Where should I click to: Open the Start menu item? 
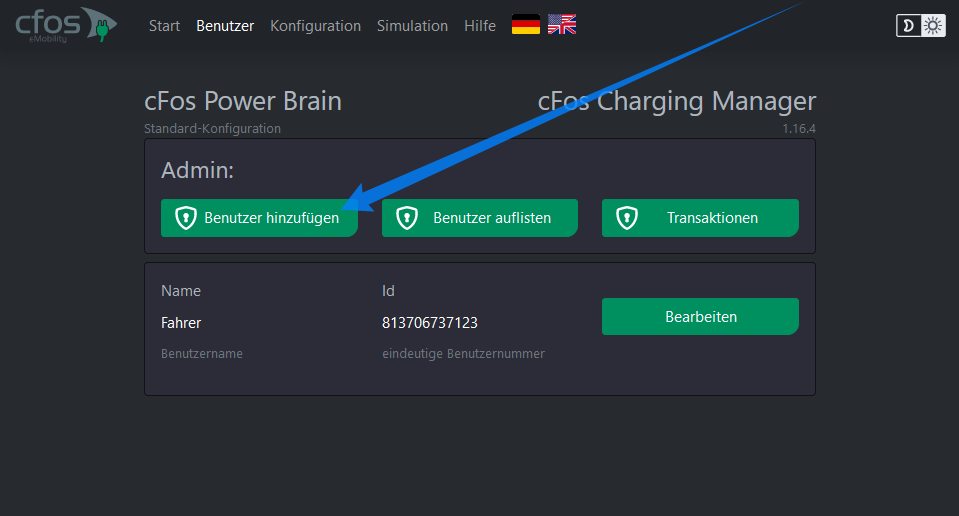[x=164, y=26]
